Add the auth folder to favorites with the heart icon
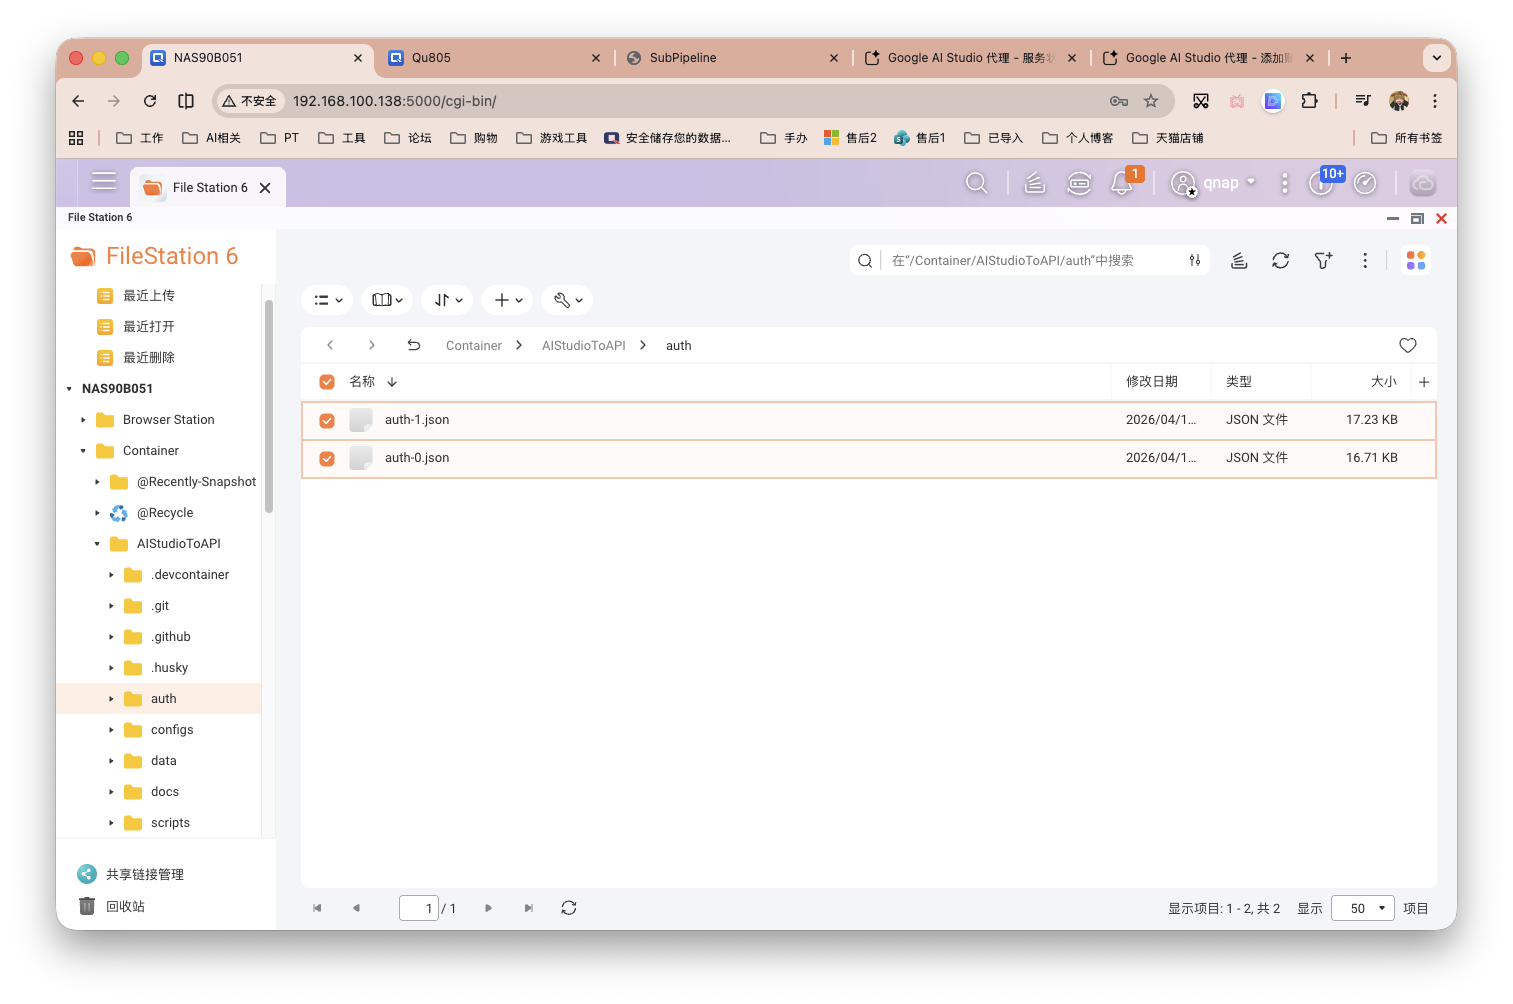The width and height of the screenshot is (1513, 1004). pos(1407,345)
